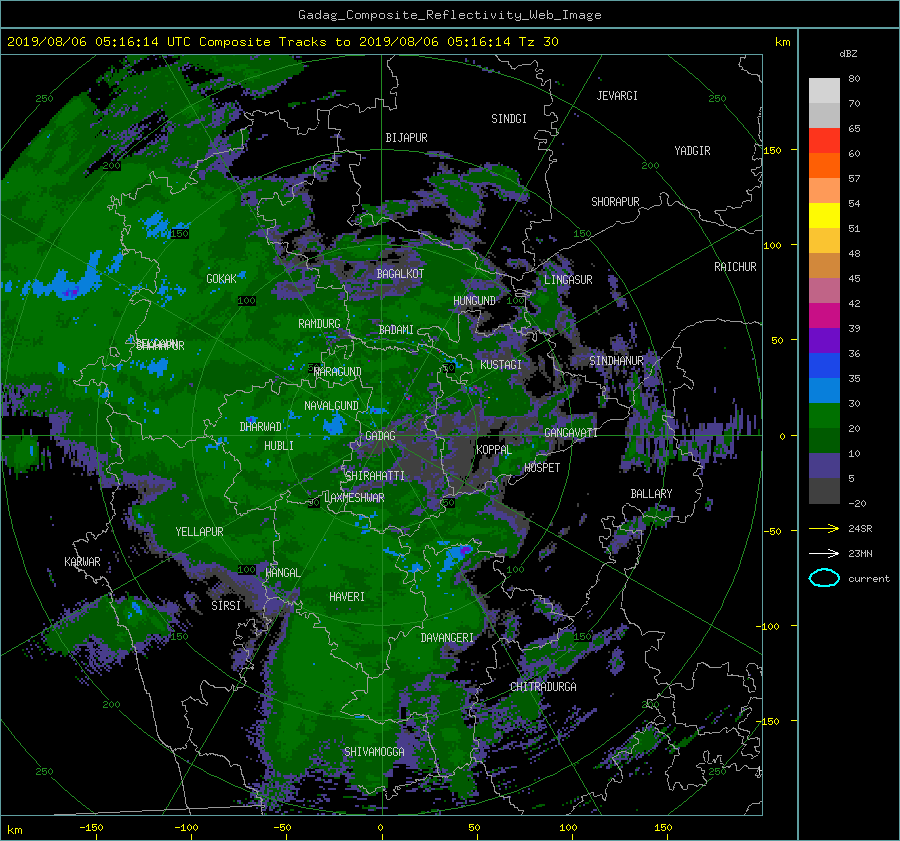Click the SHIVAMOGGA city label
This screenshot has height=841, width=900.
[x=374, y=751]
